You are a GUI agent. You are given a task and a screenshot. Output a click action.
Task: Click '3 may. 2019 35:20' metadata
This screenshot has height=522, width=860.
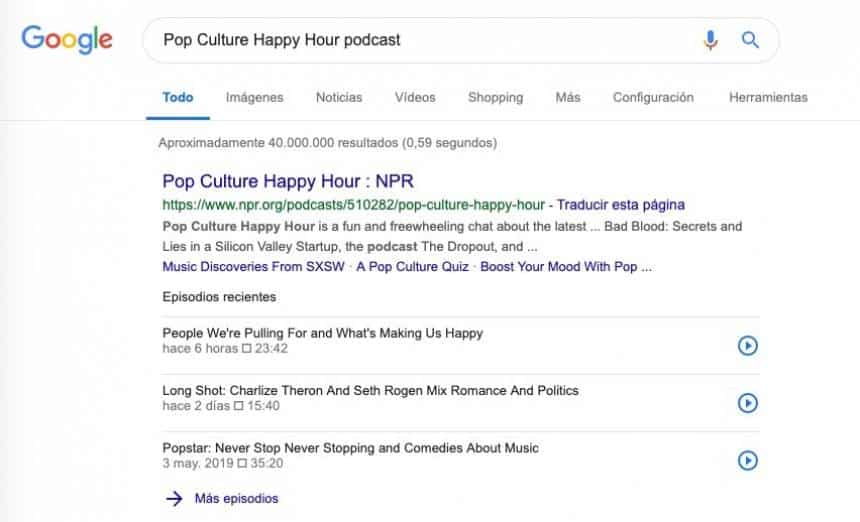point(223,463)
